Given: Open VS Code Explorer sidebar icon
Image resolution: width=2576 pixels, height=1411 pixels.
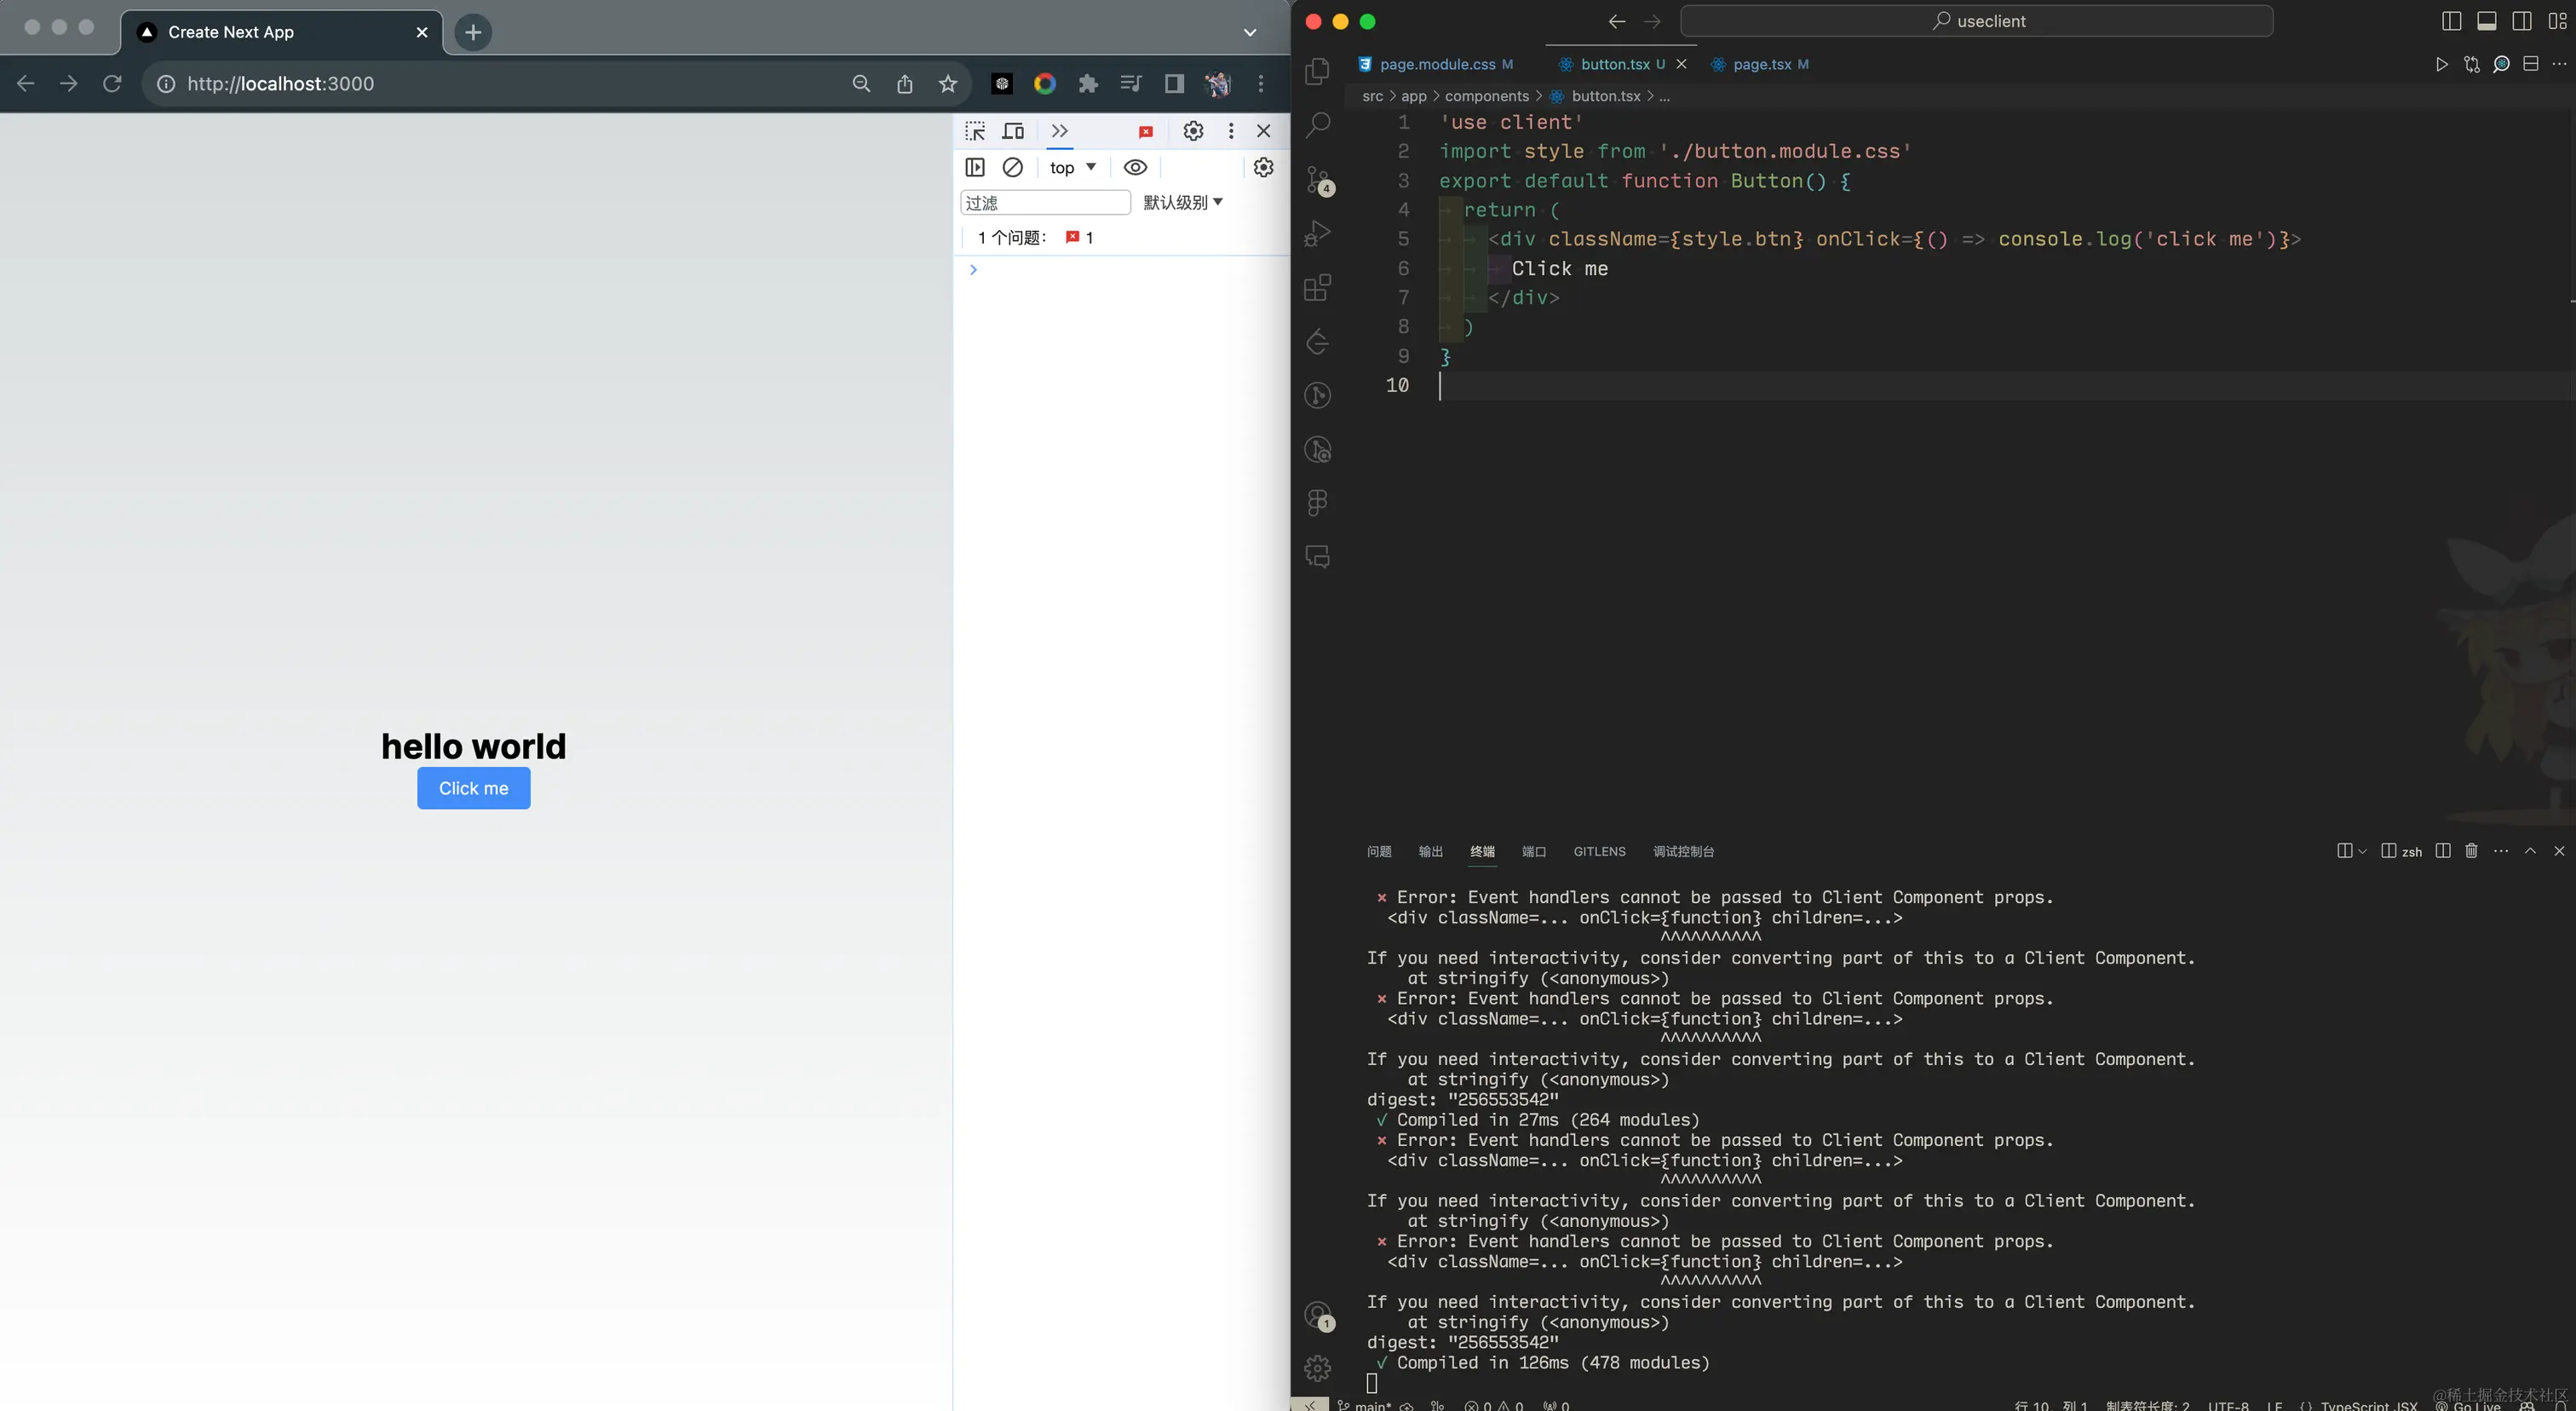Looking at the screenshot, I should 1318,70.
